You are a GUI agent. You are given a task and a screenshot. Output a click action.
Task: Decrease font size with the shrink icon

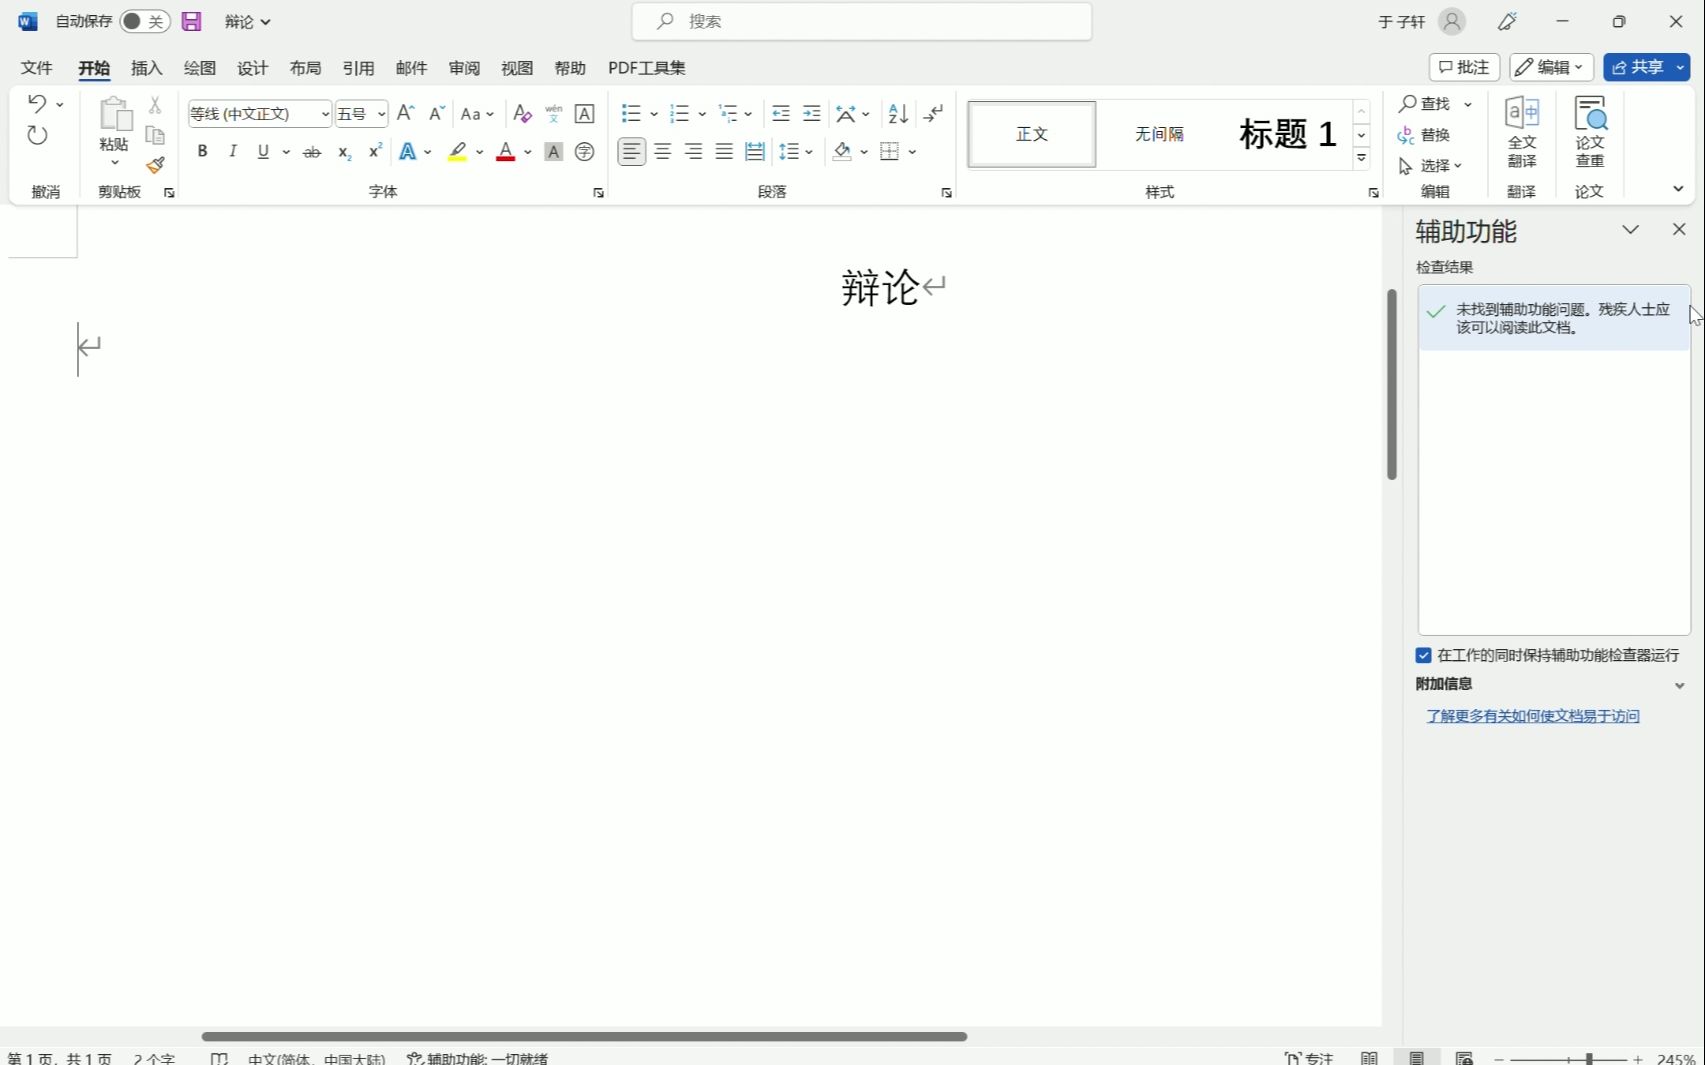click(436, 113)
